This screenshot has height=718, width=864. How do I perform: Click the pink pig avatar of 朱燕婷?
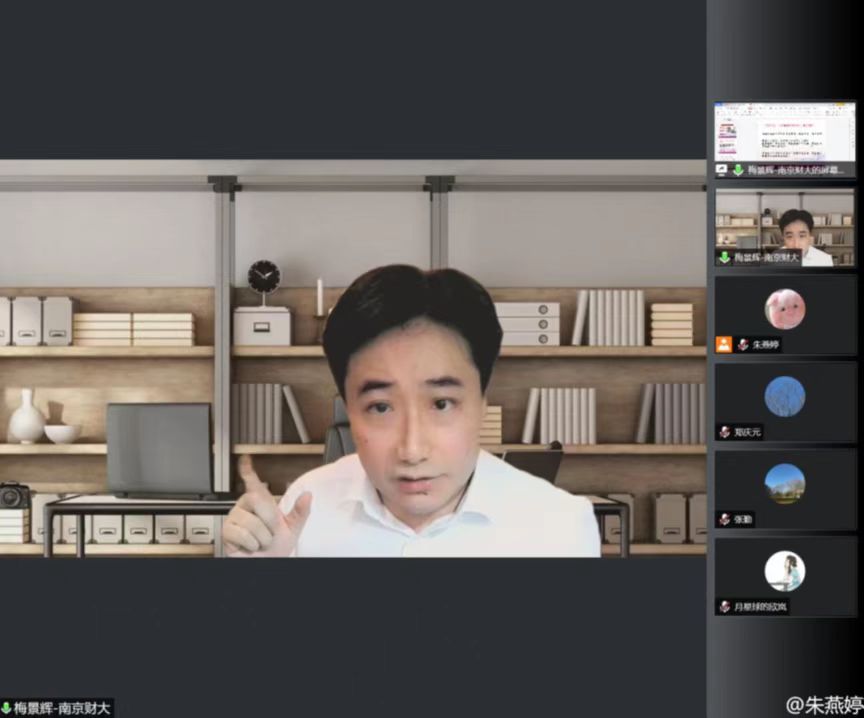click(x=785, y=309)
